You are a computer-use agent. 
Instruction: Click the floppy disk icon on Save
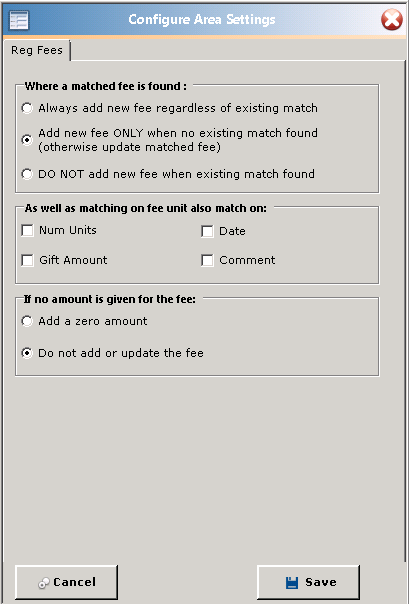(292, 582)
